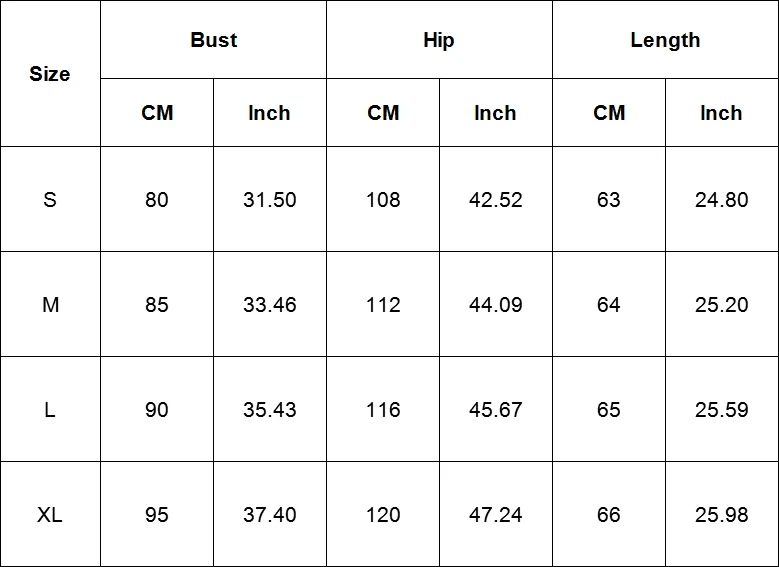This screenshot has width=779, height=567.
Task: Click the M size row label
Action: (x=50, y=304)
